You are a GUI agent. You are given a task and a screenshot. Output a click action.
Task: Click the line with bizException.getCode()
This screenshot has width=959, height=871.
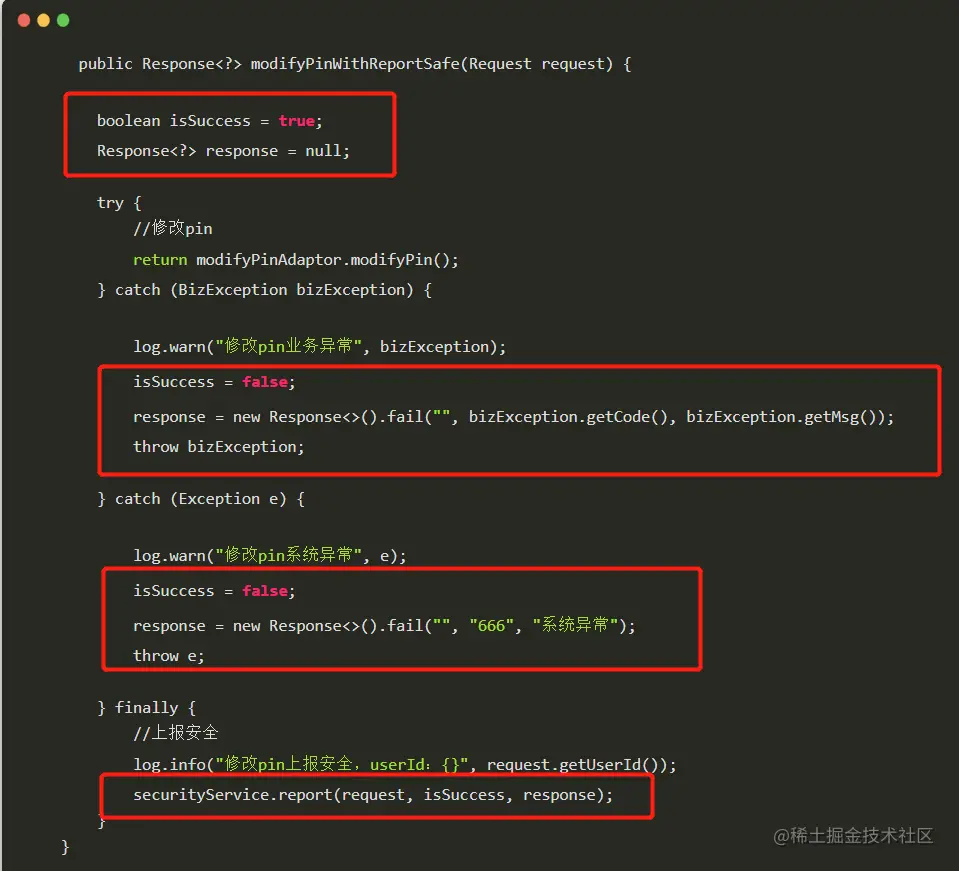coord(514,417)
